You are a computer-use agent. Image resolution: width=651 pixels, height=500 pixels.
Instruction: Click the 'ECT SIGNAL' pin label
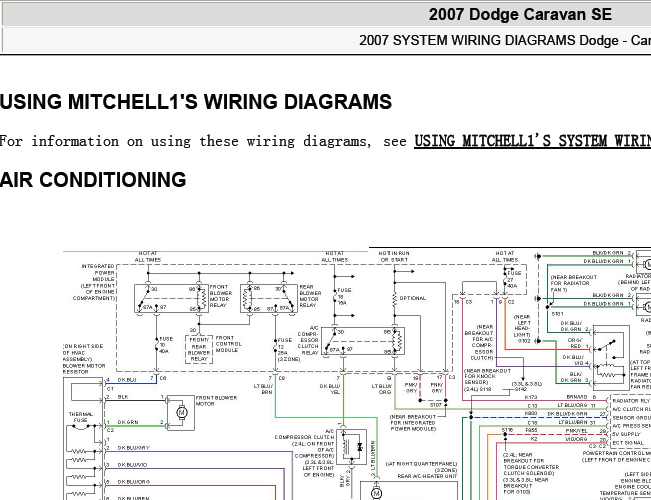[628, 443]
